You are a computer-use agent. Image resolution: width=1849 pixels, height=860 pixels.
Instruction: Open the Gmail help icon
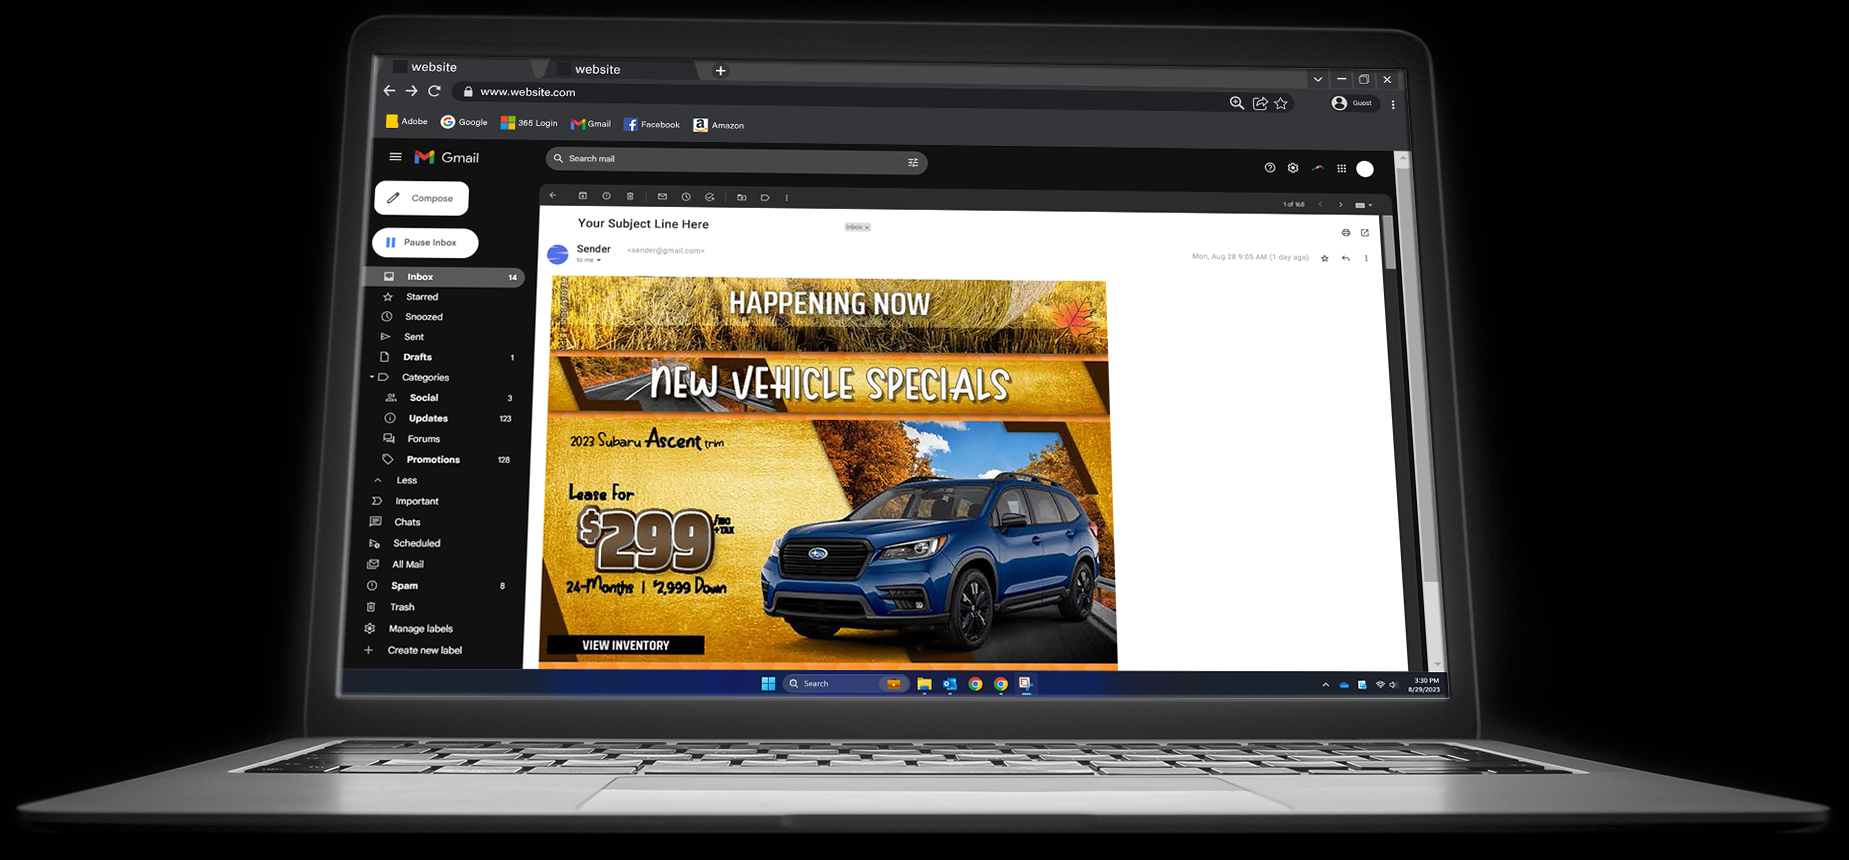pos(1270,168)
